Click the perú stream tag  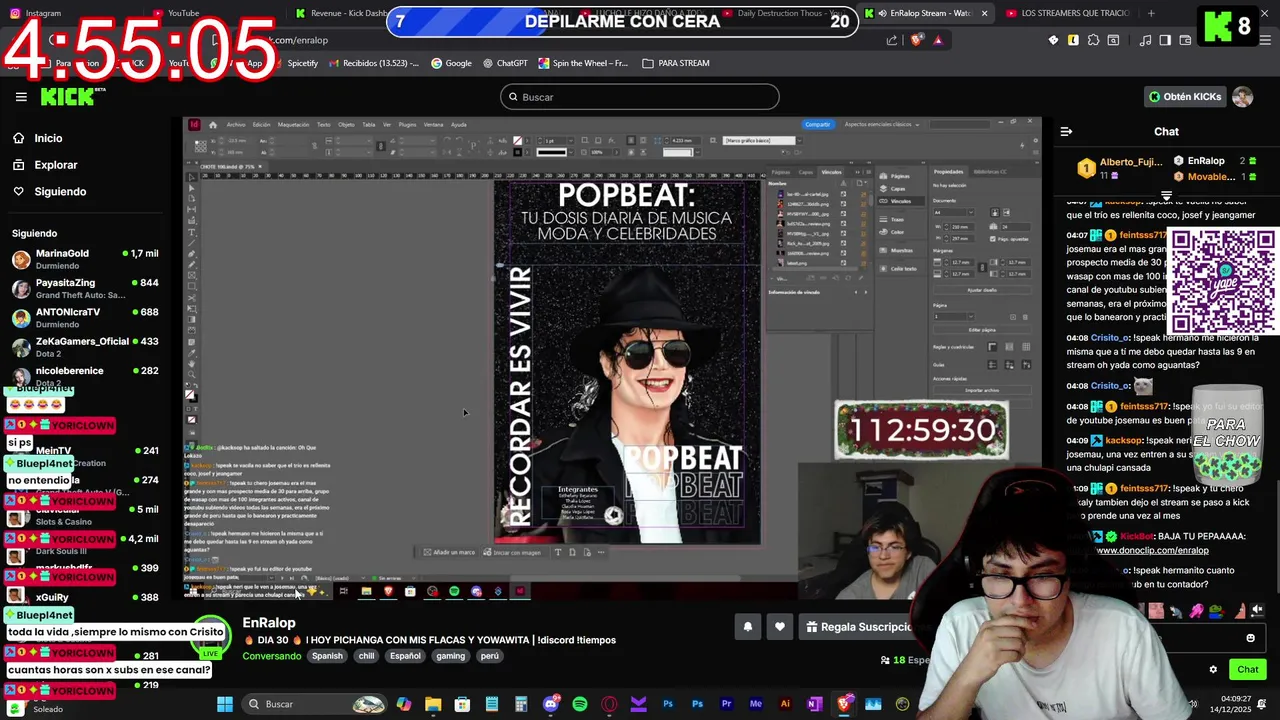[489, 656]
